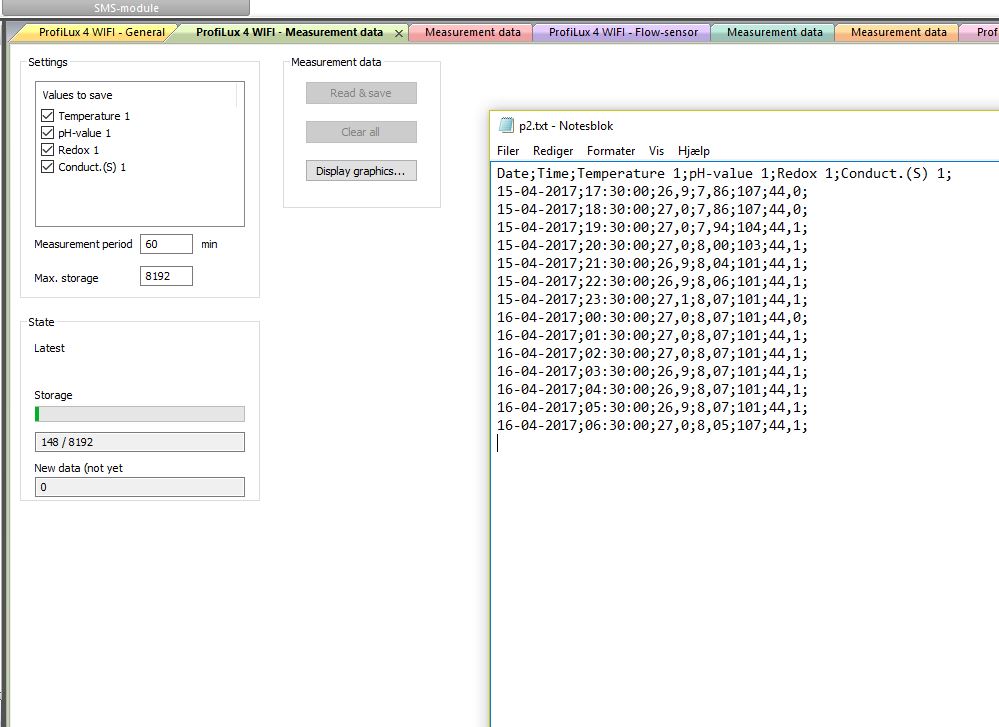Open the Hjælp menu in Notepad
Screen dimensions: 999x727
[693, 151]
